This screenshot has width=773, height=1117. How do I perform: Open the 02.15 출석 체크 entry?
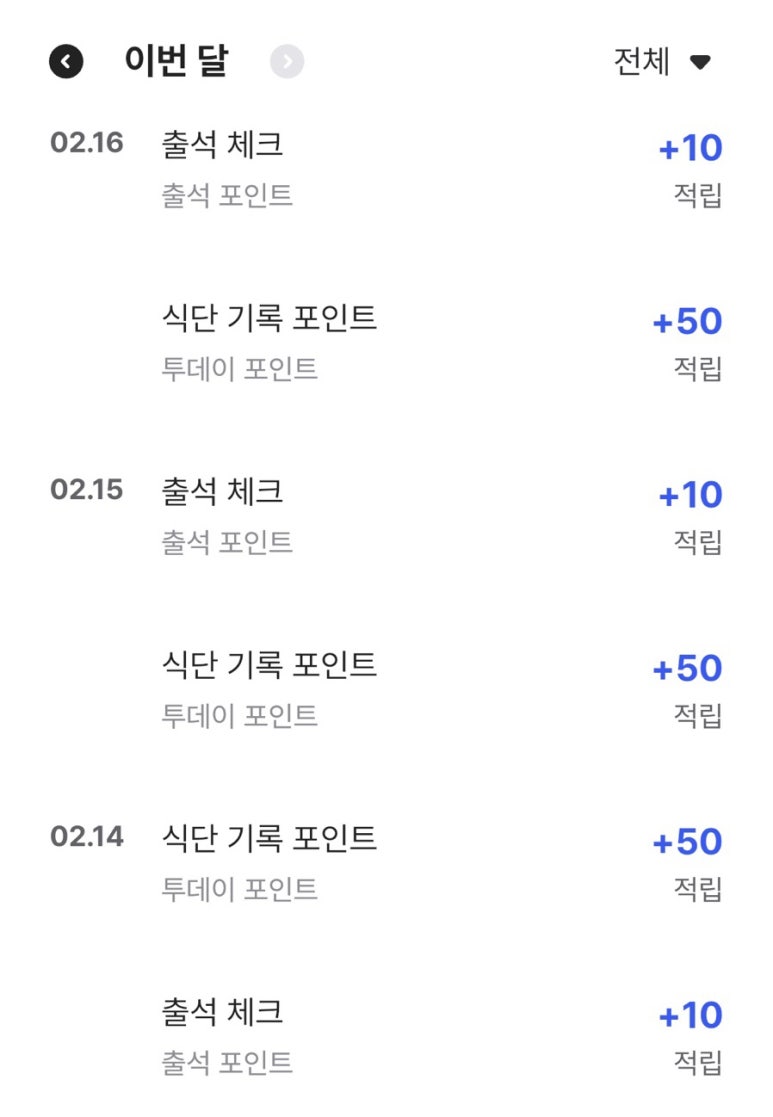click(x=386, y=516)
